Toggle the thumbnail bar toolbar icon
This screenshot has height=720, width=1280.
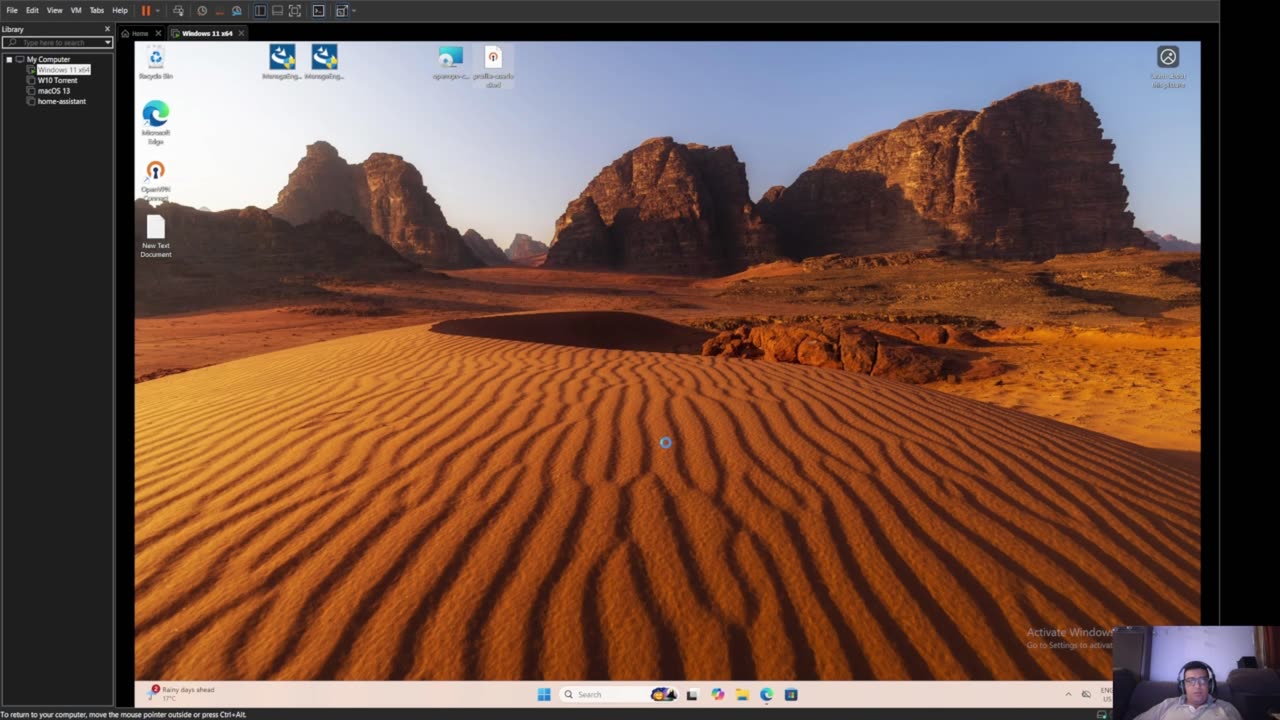(x=277, y=10)
